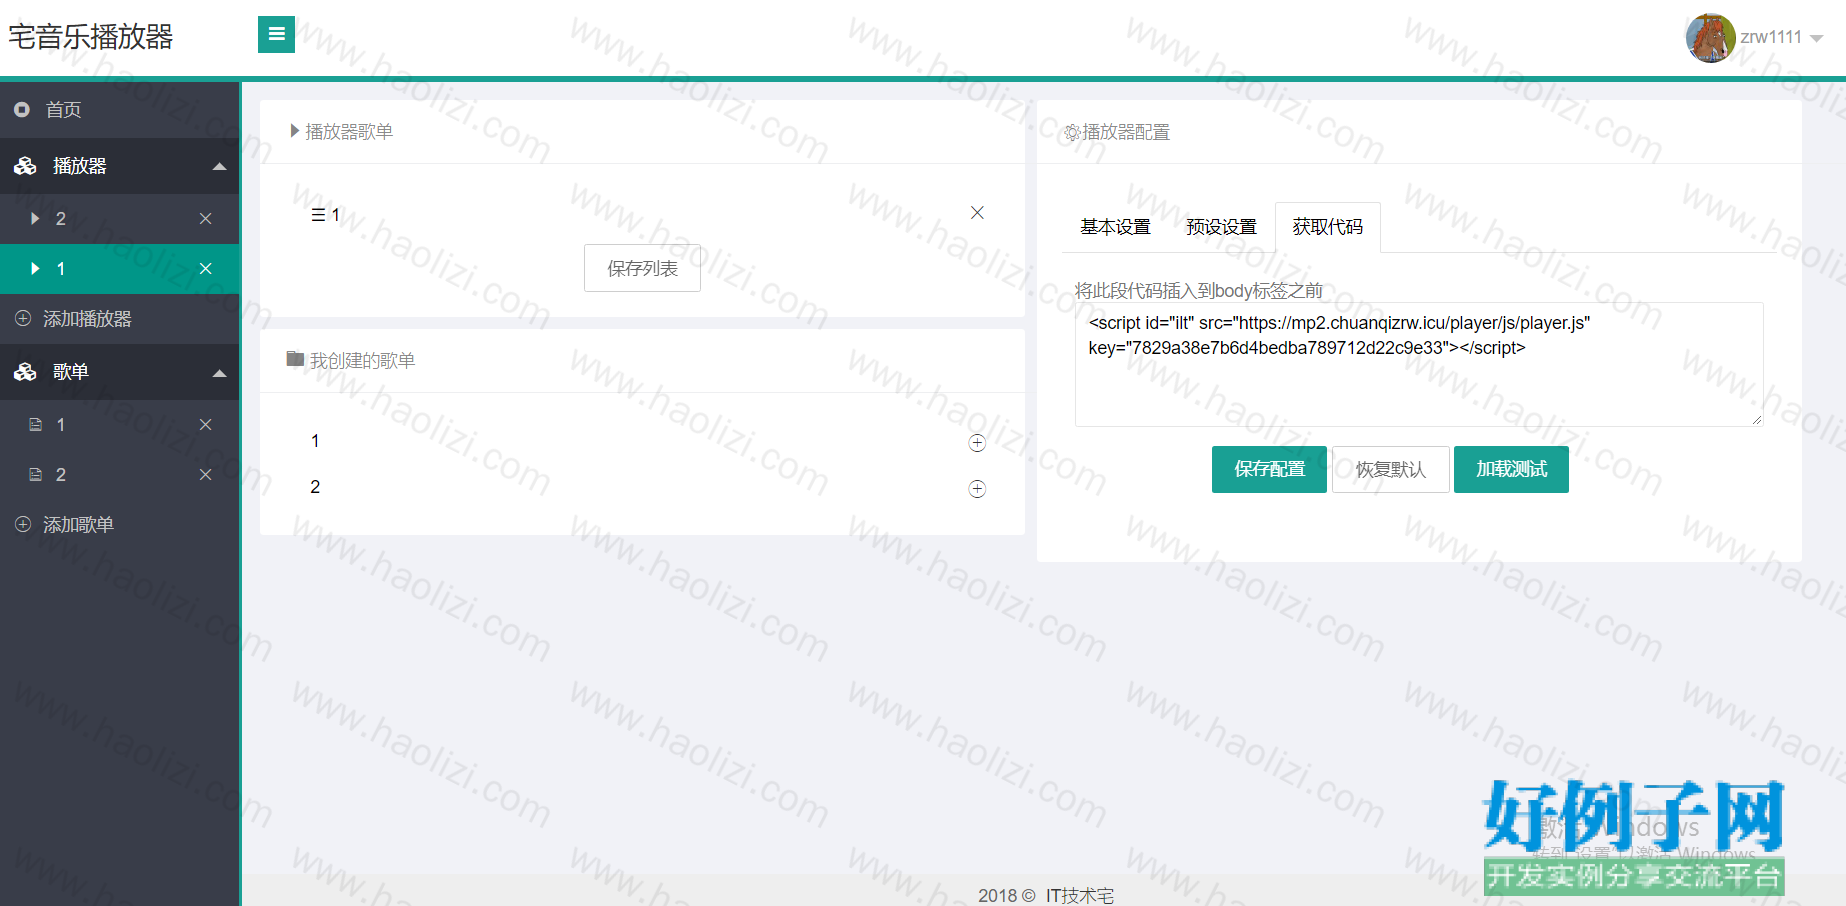Click the 将此段代码插入到body标签之前 label
Screen dimensions: 1846x906
tap(1199, 291)
